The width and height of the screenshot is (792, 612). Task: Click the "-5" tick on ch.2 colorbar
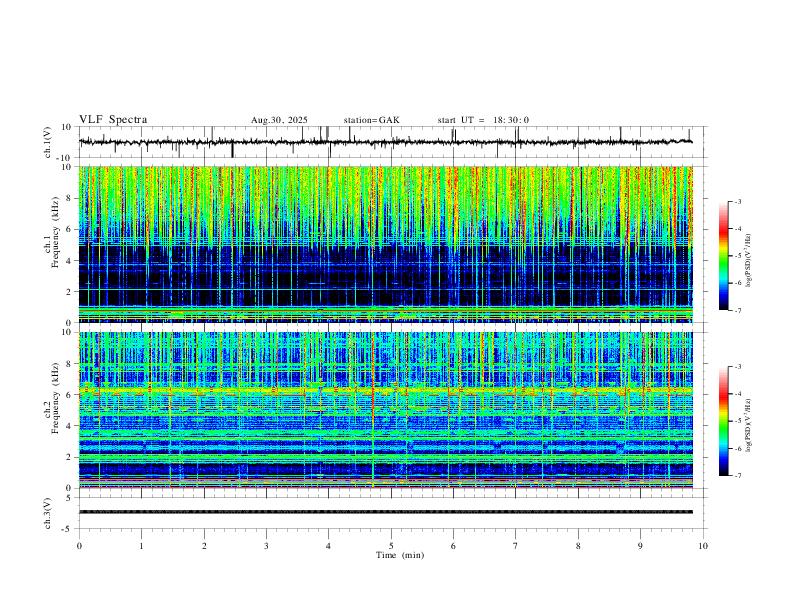tap(738, 421)
